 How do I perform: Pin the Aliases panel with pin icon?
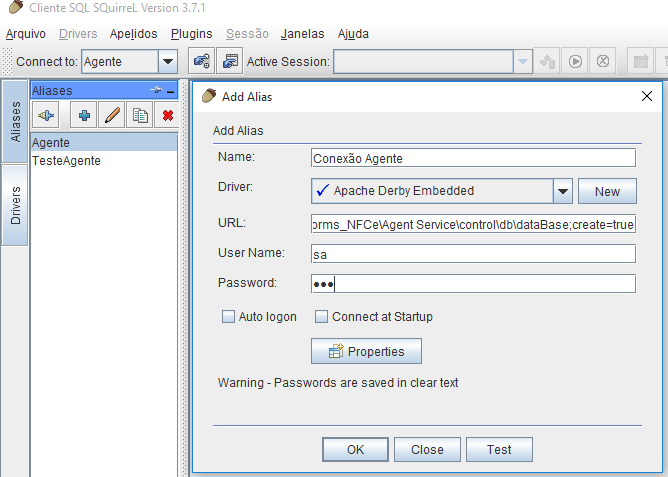[x=156, y=90]
